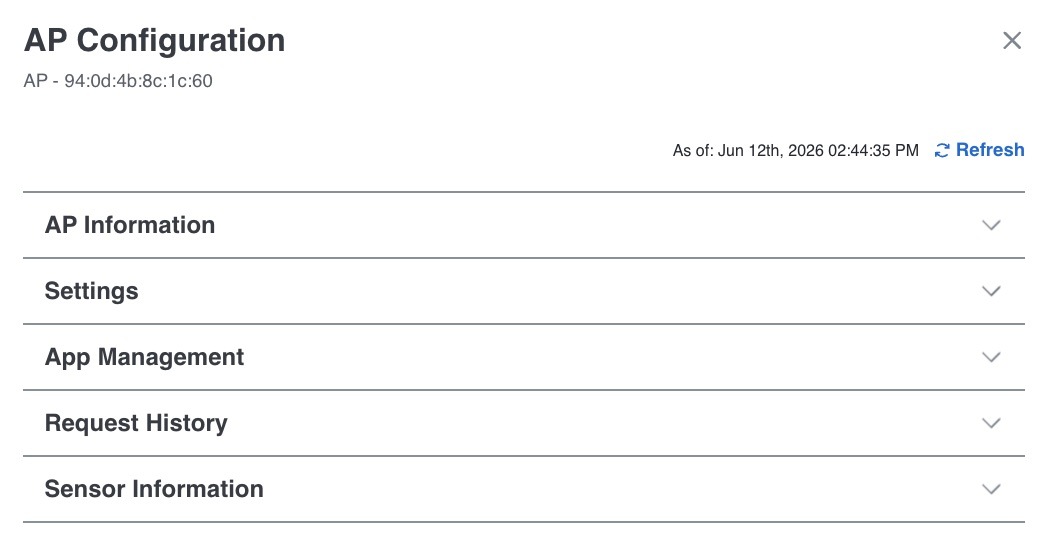Click the date 'Jun 12th, 2026' in timestamp

pyautogui.click(x=770, y=150)
